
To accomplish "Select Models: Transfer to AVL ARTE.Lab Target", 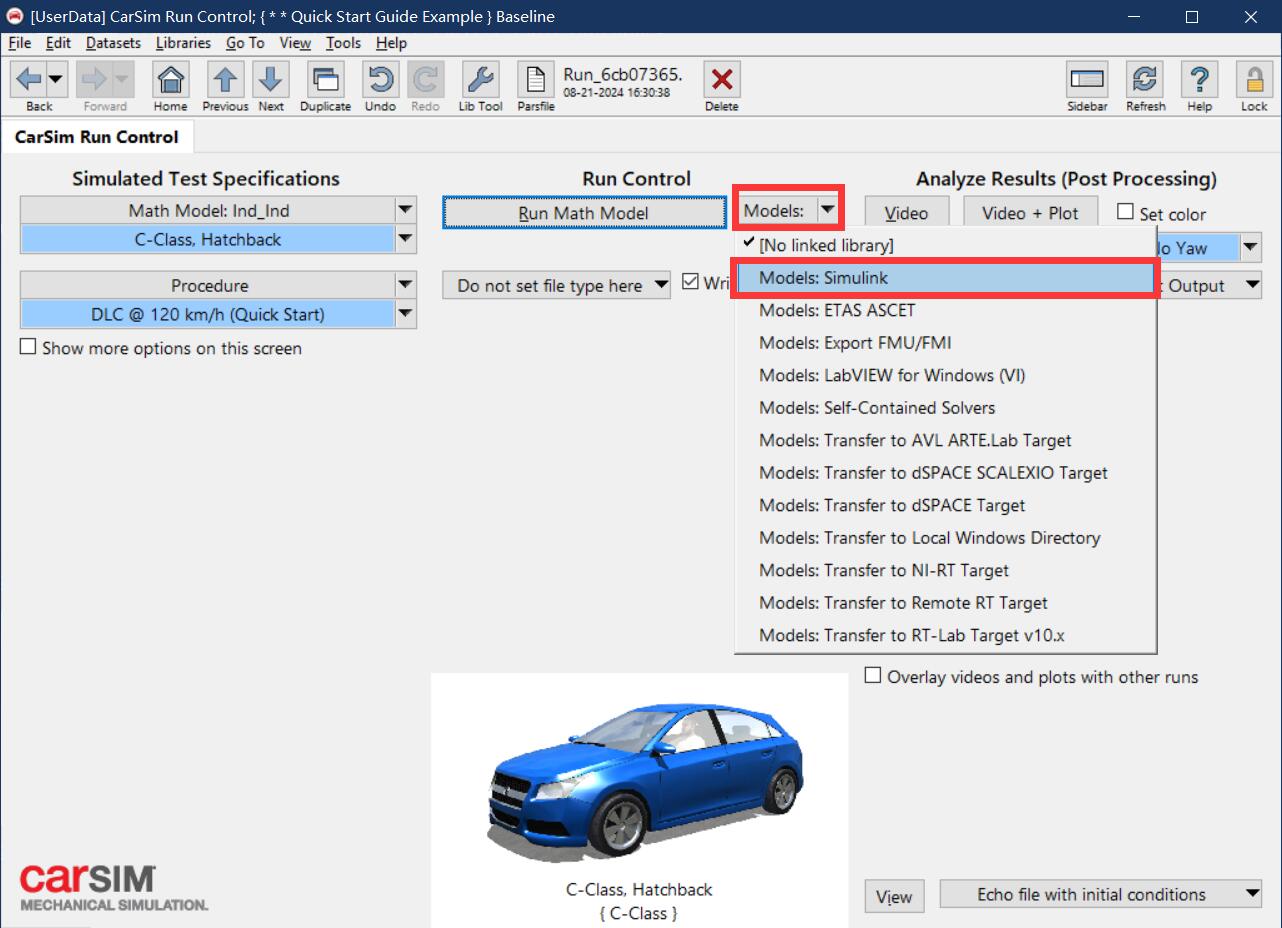I will 945,440.
